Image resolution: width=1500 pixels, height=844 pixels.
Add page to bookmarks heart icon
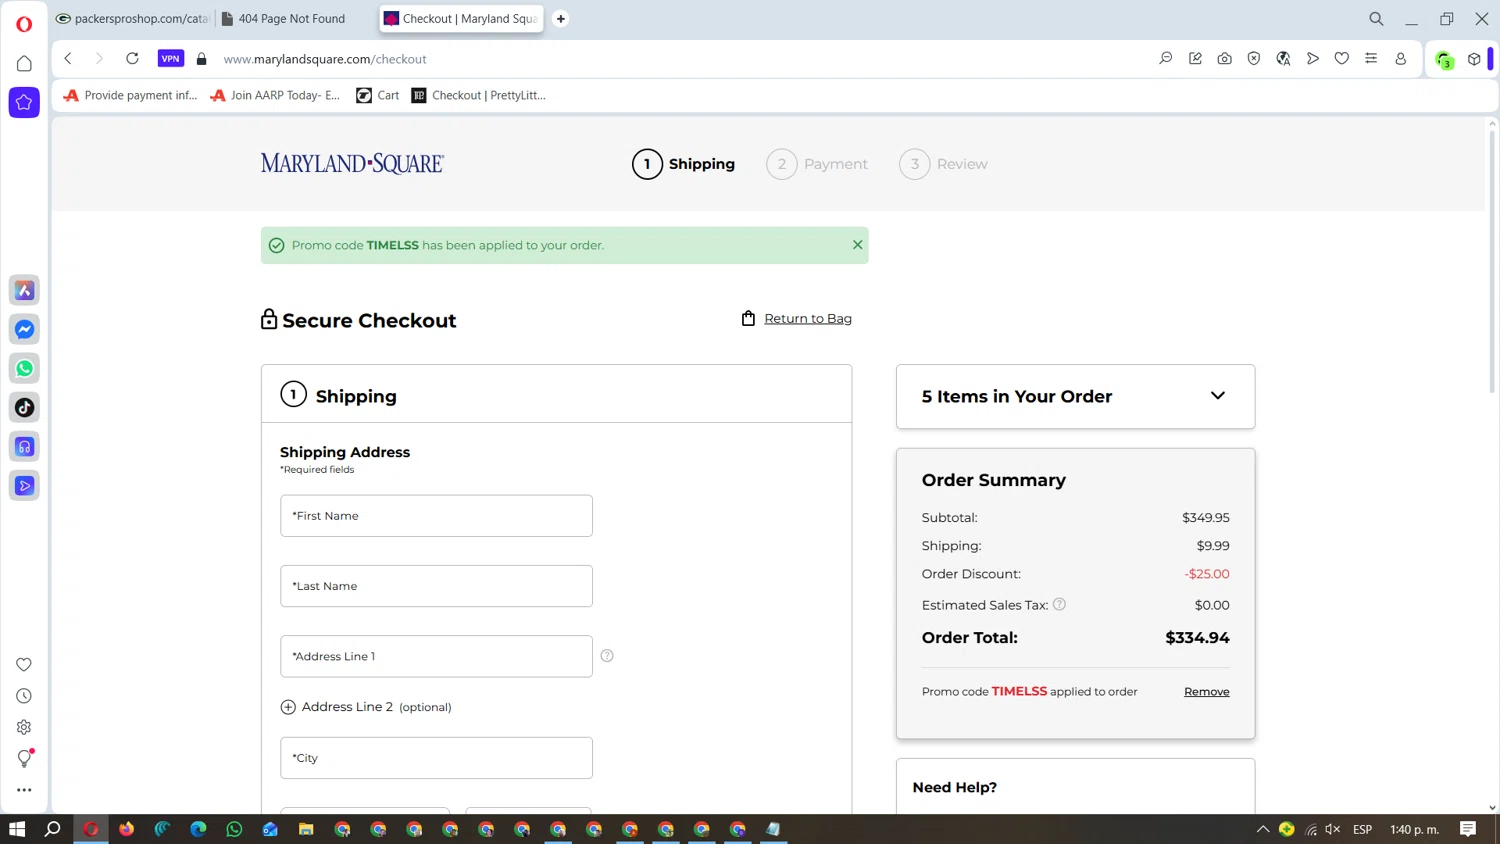pos(1342,59)
